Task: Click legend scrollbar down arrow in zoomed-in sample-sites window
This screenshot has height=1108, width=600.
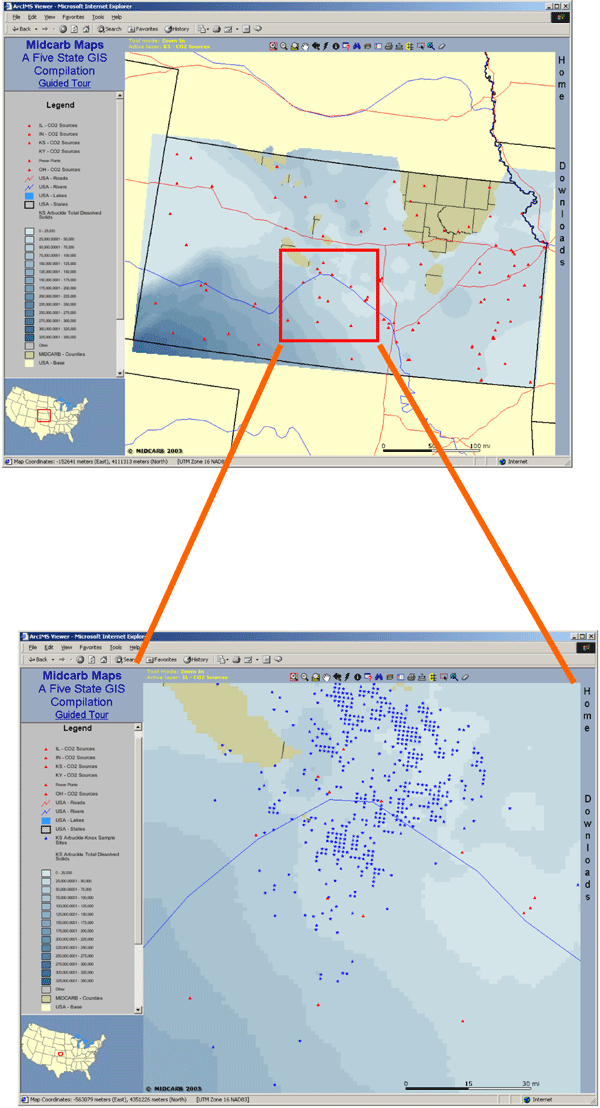Action: coord(139,1009)
